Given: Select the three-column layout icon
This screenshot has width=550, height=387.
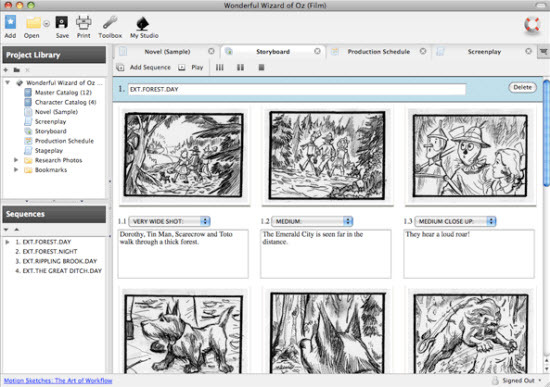Looking at the screenshot, I should (x=220, y=67).
